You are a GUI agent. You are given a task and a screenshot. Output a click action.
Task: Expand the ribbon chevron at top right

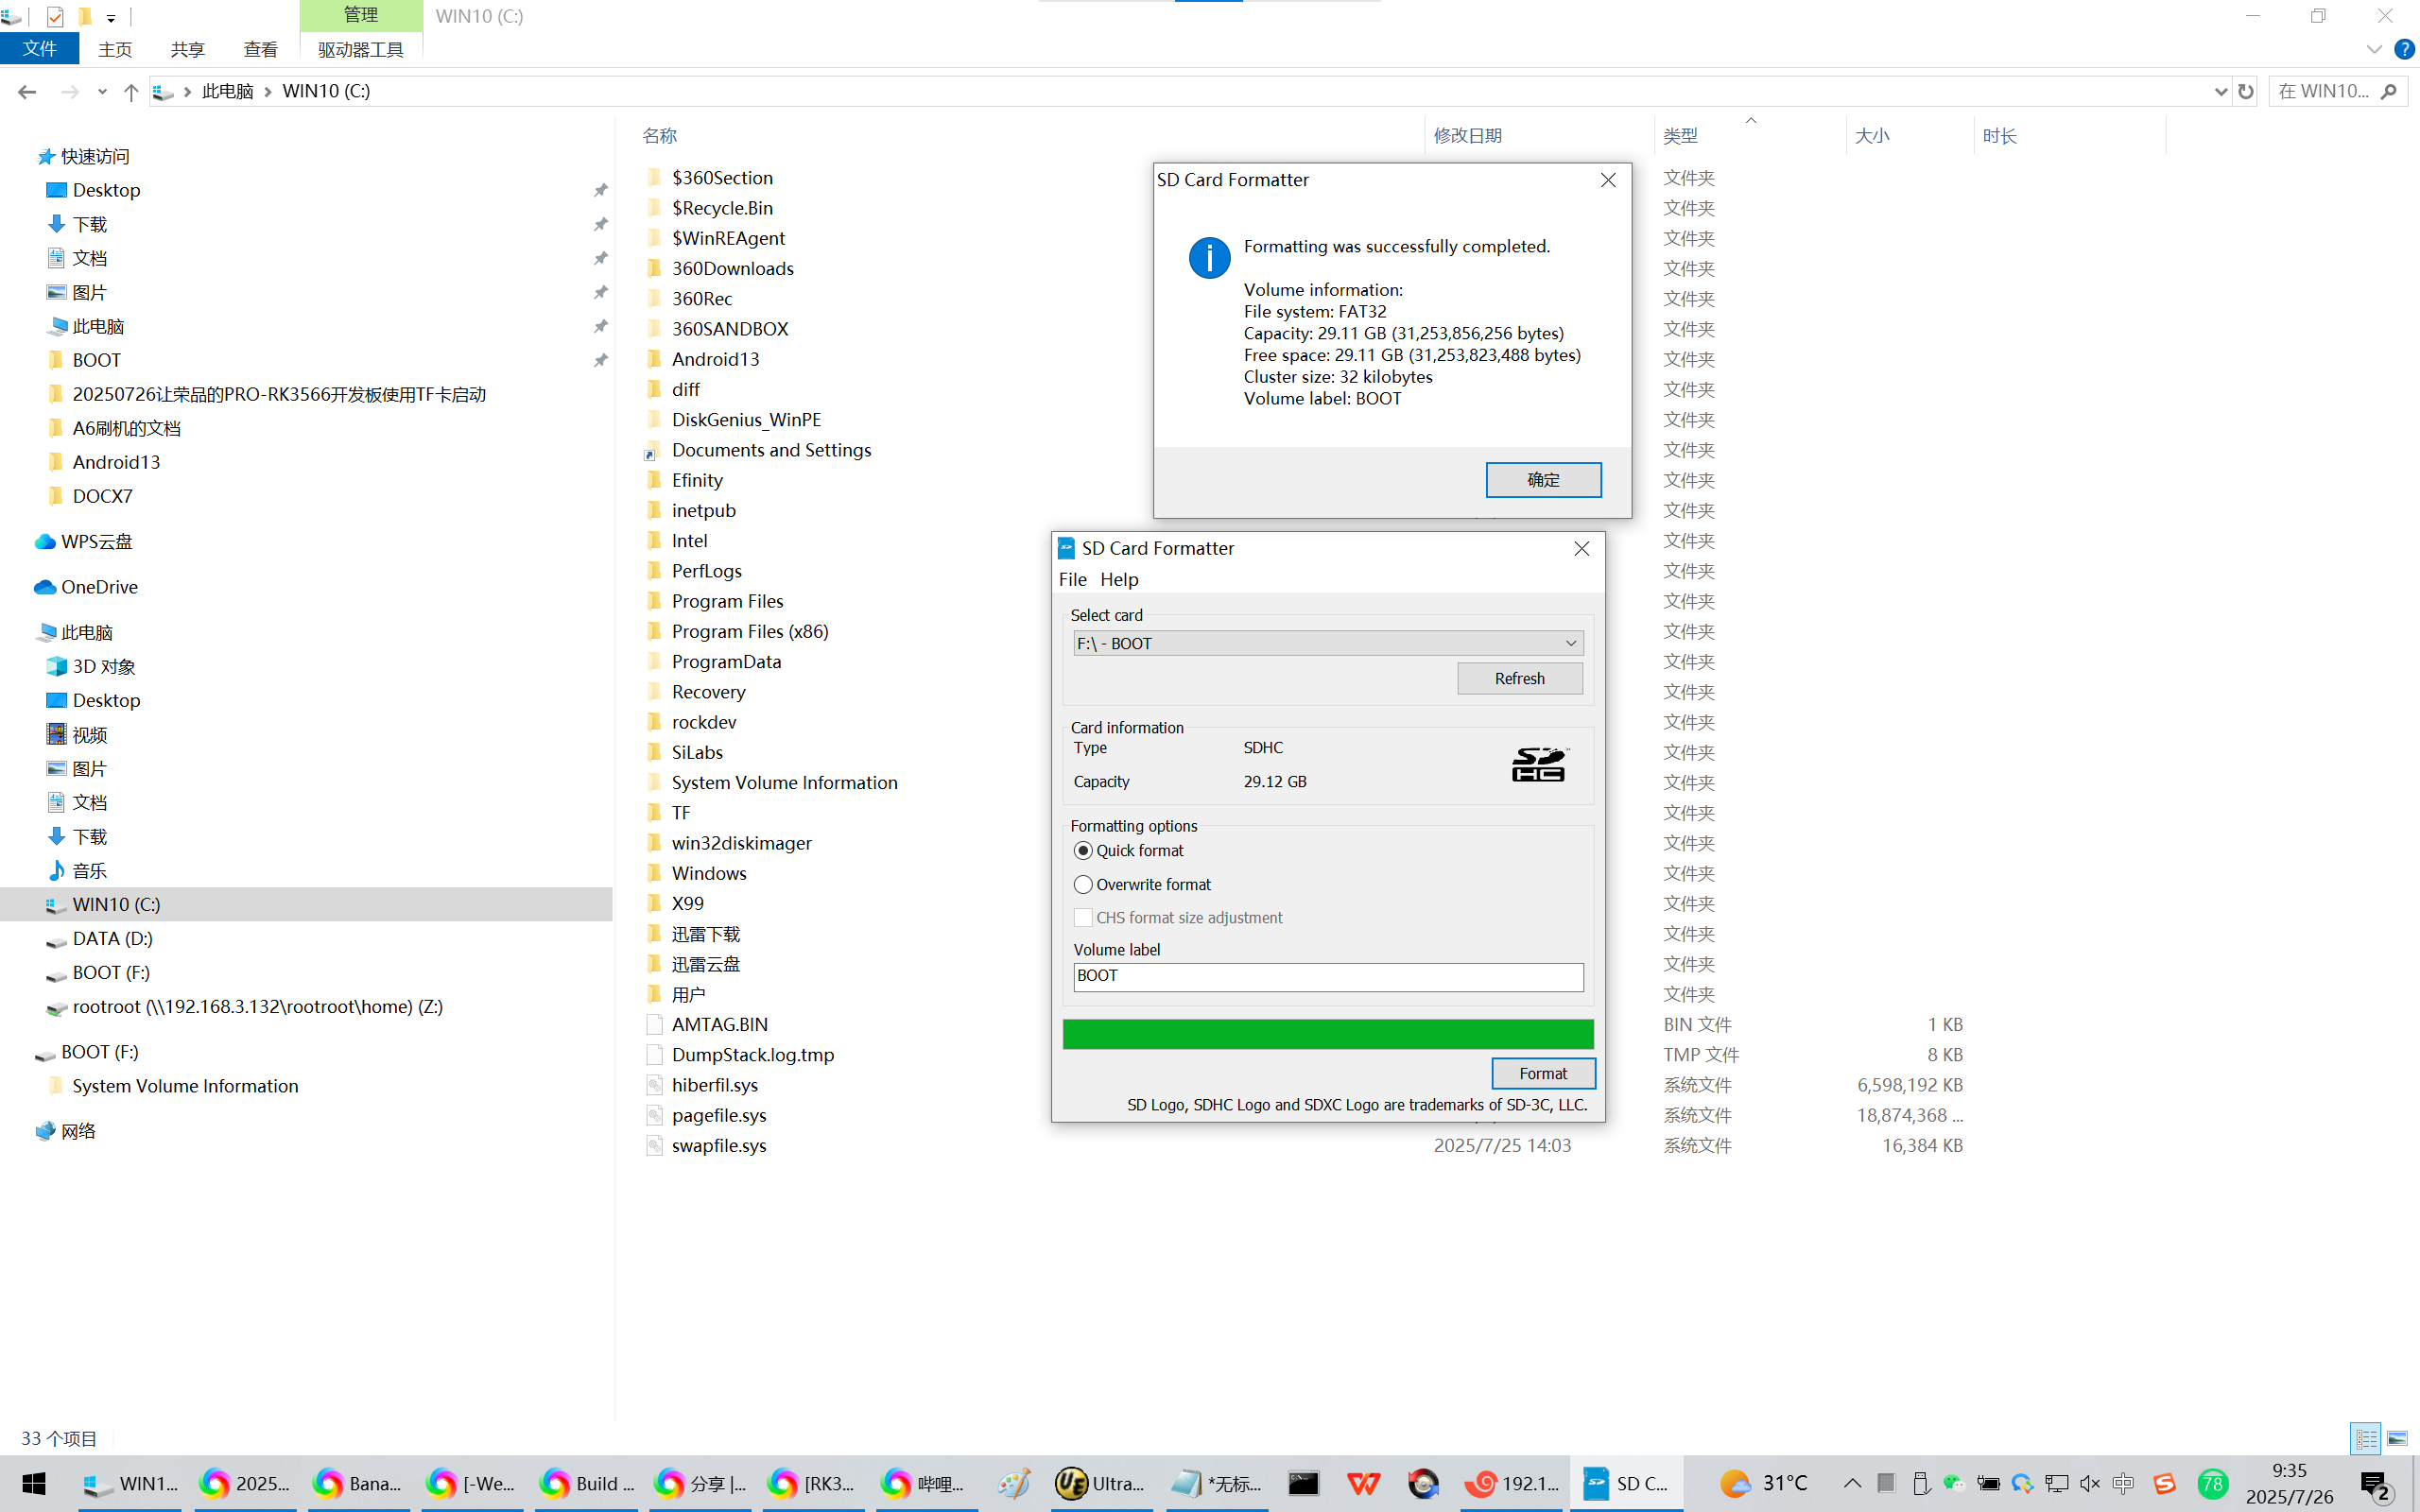(x=2374, y=49)
